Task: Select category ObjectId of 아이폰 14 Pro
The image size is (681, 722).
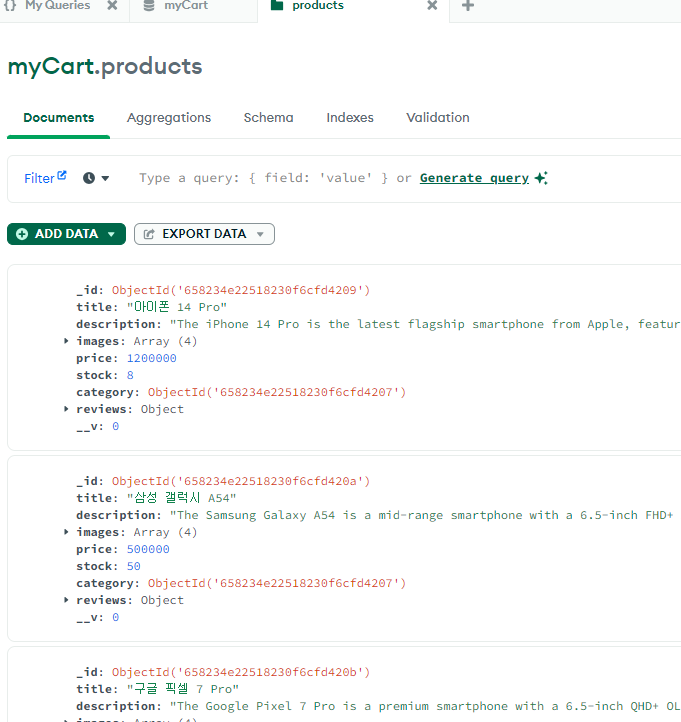Action: 277,392
